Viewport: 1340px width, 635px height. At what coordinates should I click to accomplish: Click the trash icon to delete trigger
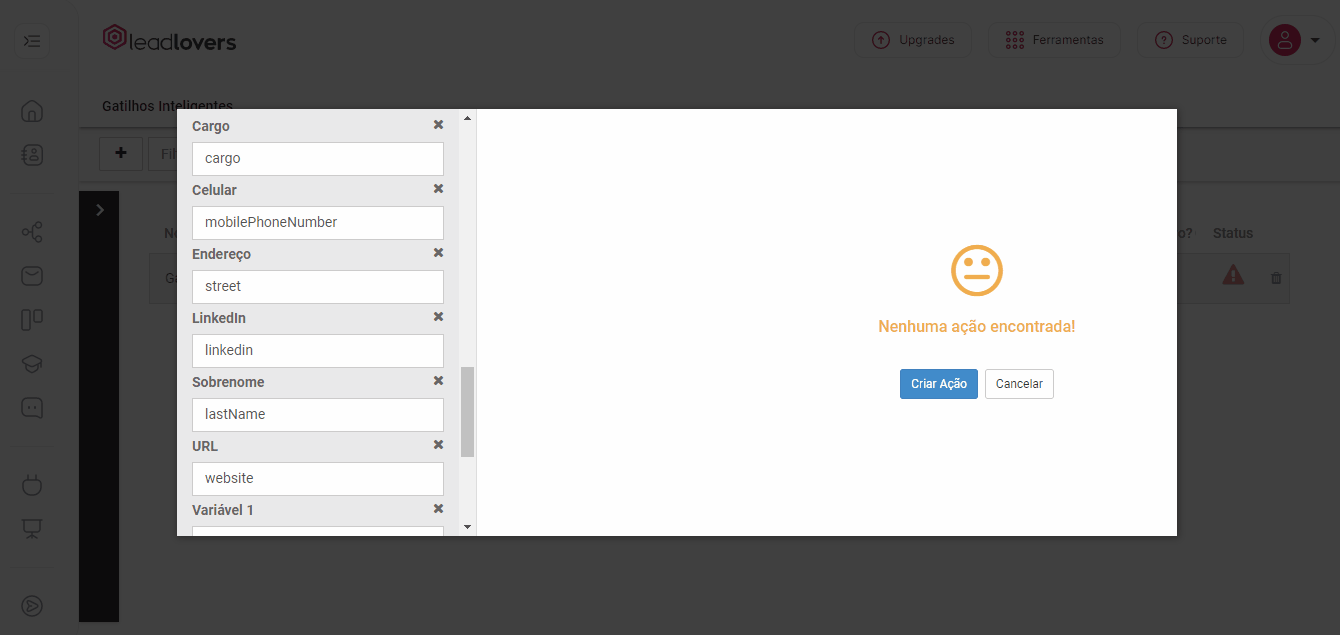tap(1276, 278)
